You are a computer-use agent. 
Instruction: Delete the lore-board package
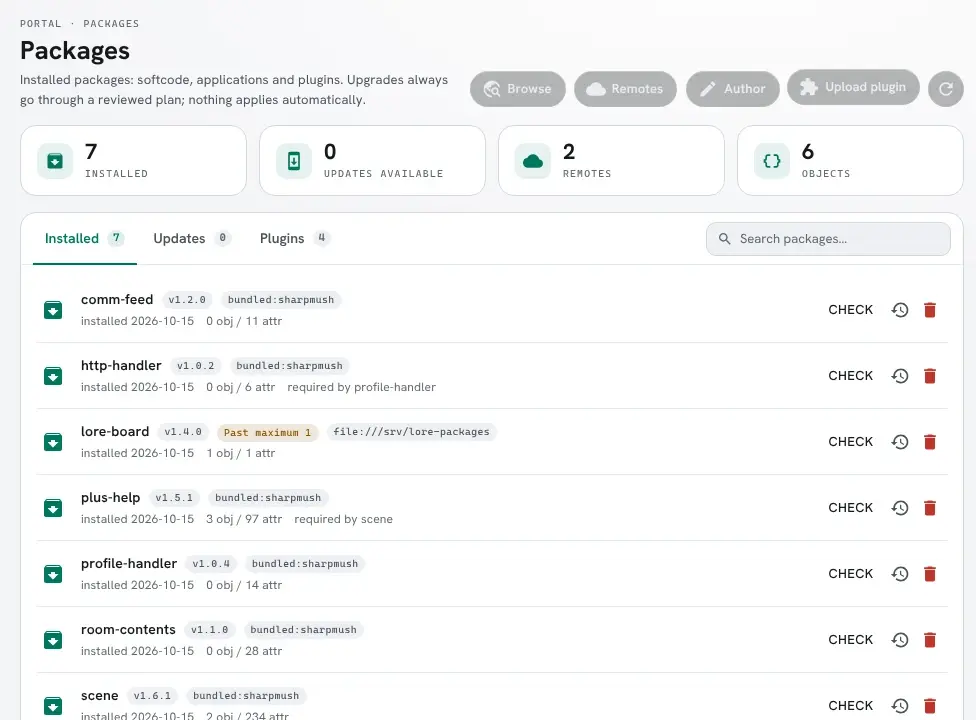[x=930, y=442]
